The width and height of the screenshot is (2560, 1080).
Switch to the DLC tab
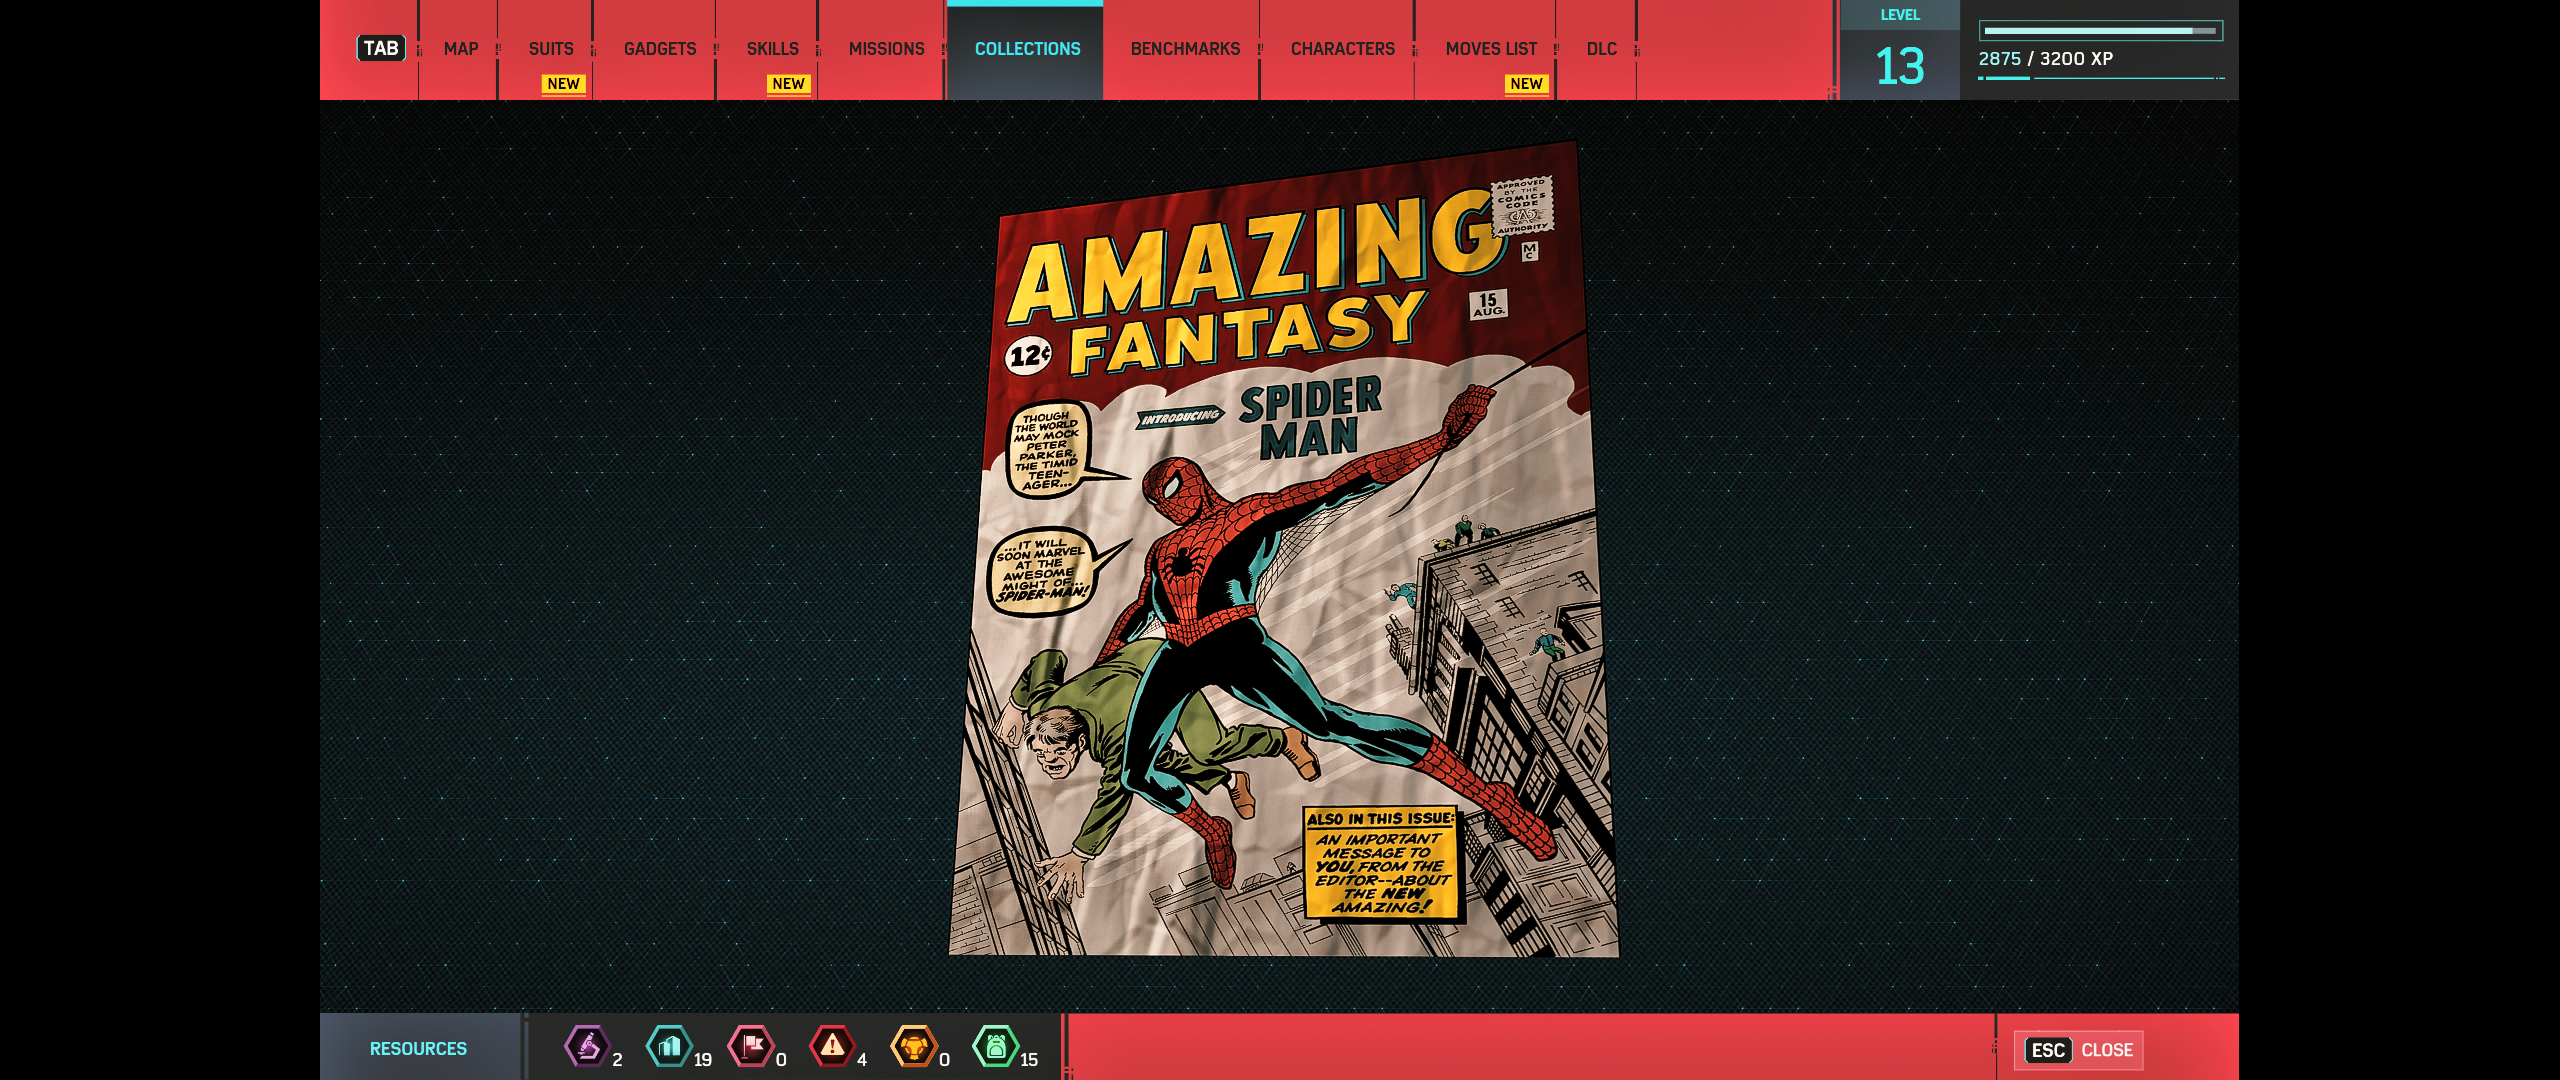(x=1601, y=49)
